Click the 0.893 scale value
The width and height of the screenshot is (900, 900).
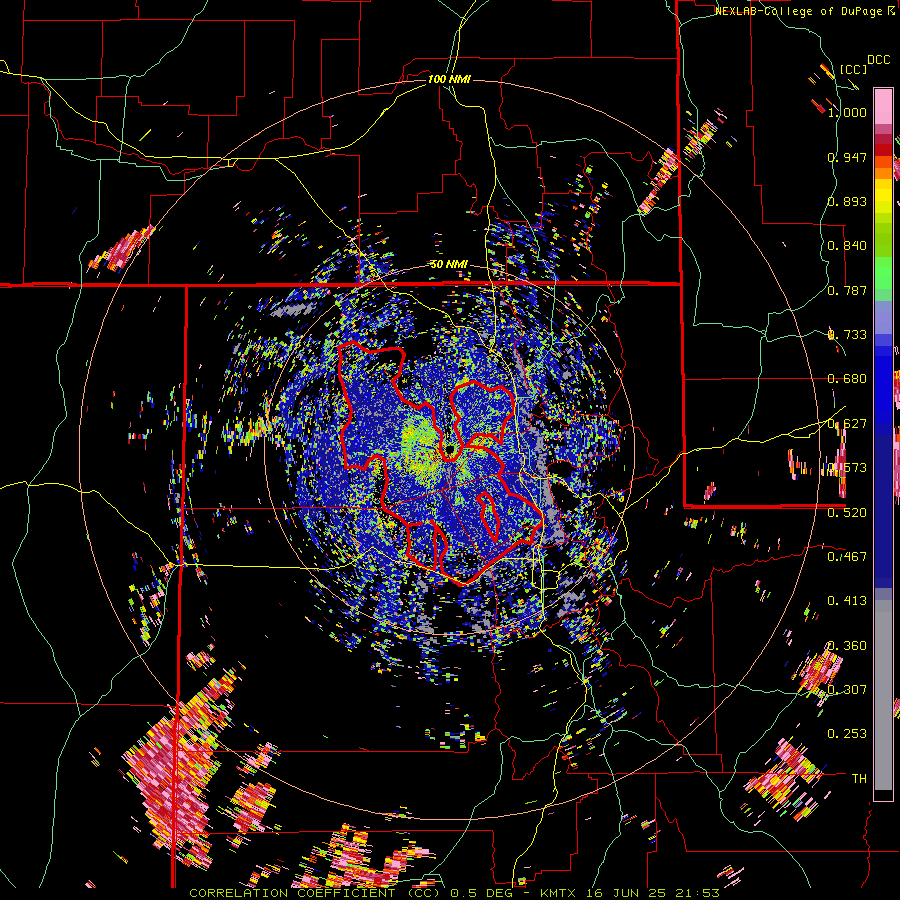click(x=847, y=201)
